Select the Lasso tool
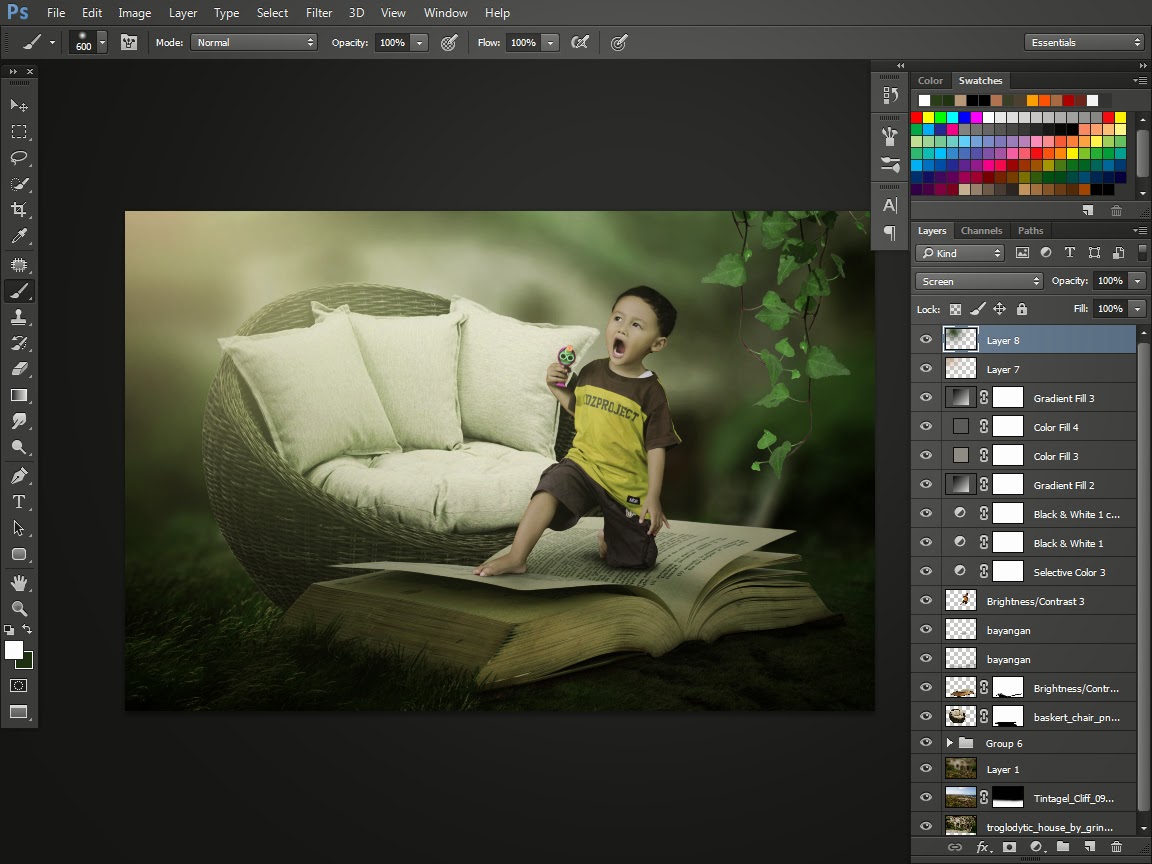The image size is (1152, 864). tap(18, 158)
